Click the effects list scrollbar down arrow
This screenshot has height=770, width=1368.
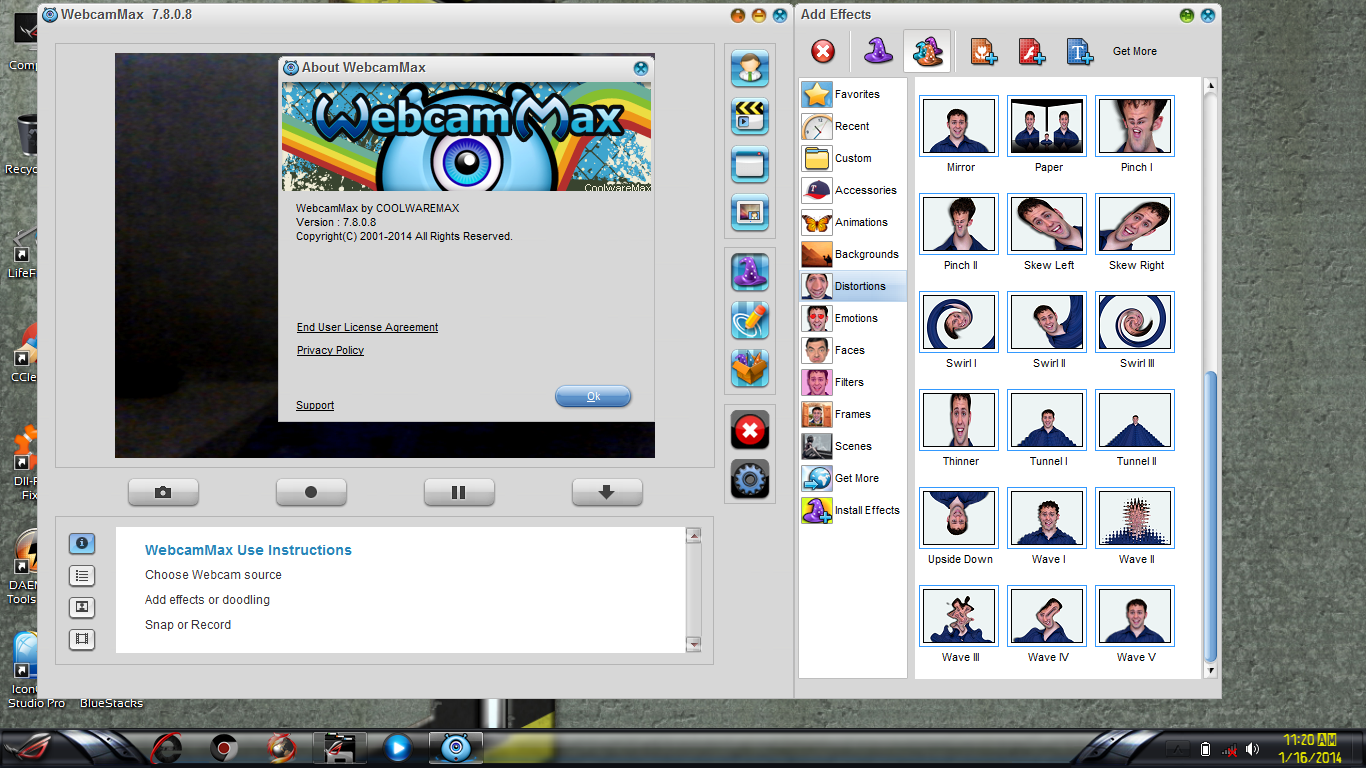click(1211, 671)
